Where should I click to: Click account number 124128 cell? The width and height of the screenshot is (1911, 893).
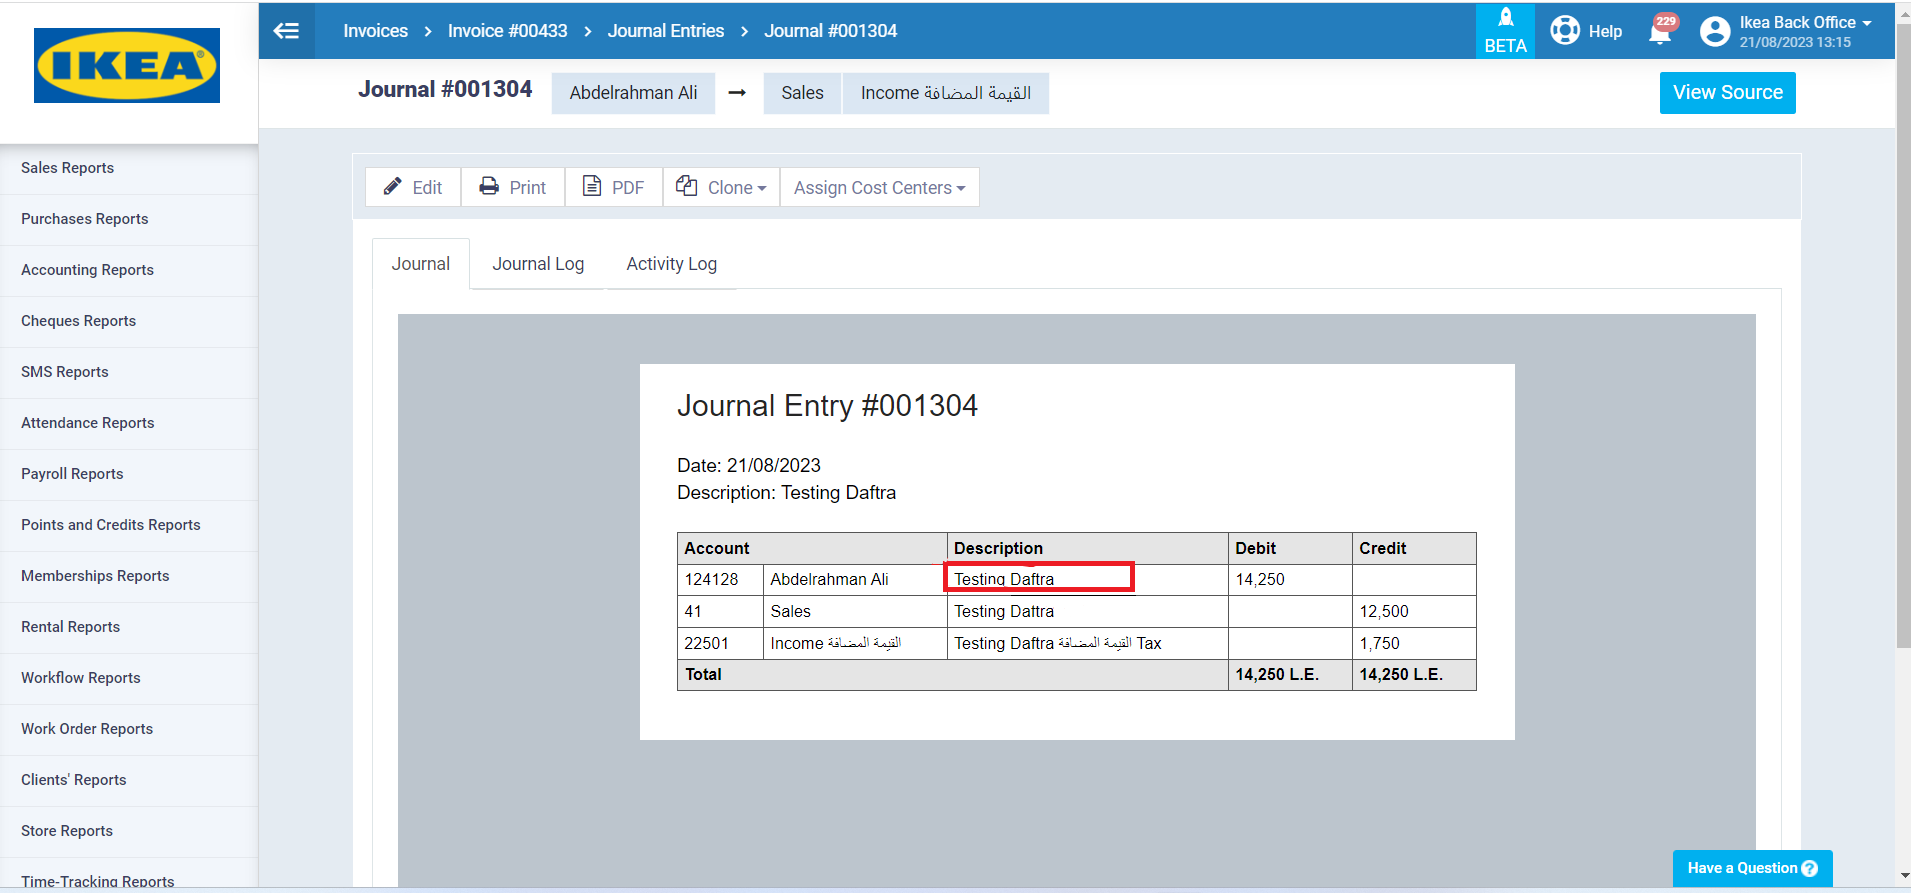click(x=720, y=580)
